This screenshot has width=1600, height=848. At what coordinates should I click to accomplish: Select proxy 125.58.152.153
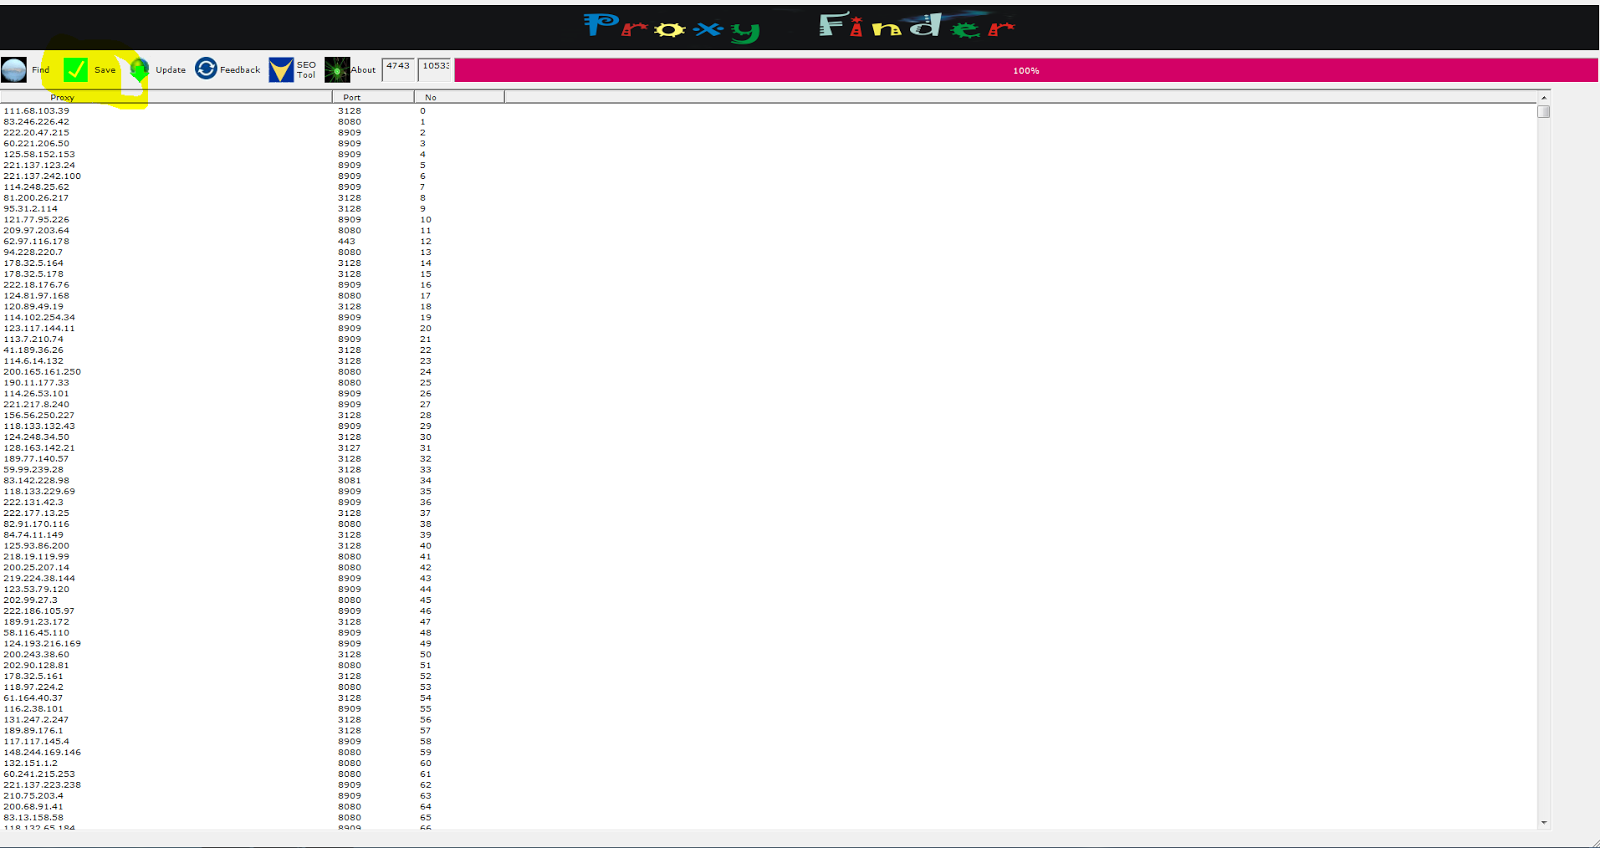[x=39, y=155]
